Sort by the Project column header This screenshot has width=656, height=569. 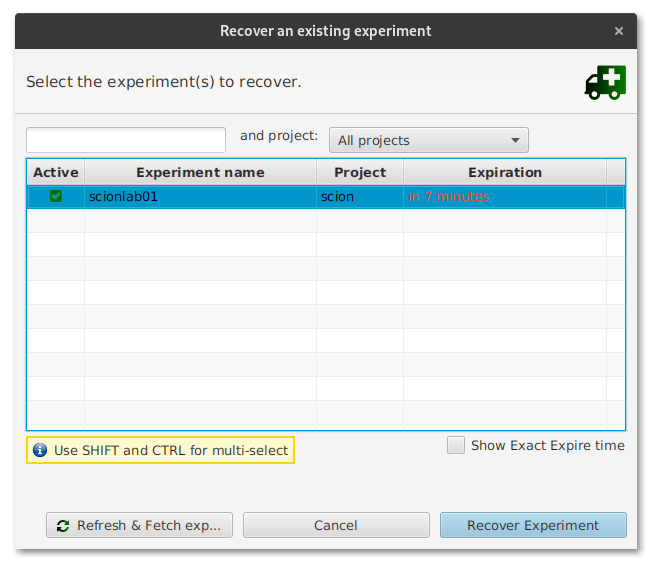[360, 172]
